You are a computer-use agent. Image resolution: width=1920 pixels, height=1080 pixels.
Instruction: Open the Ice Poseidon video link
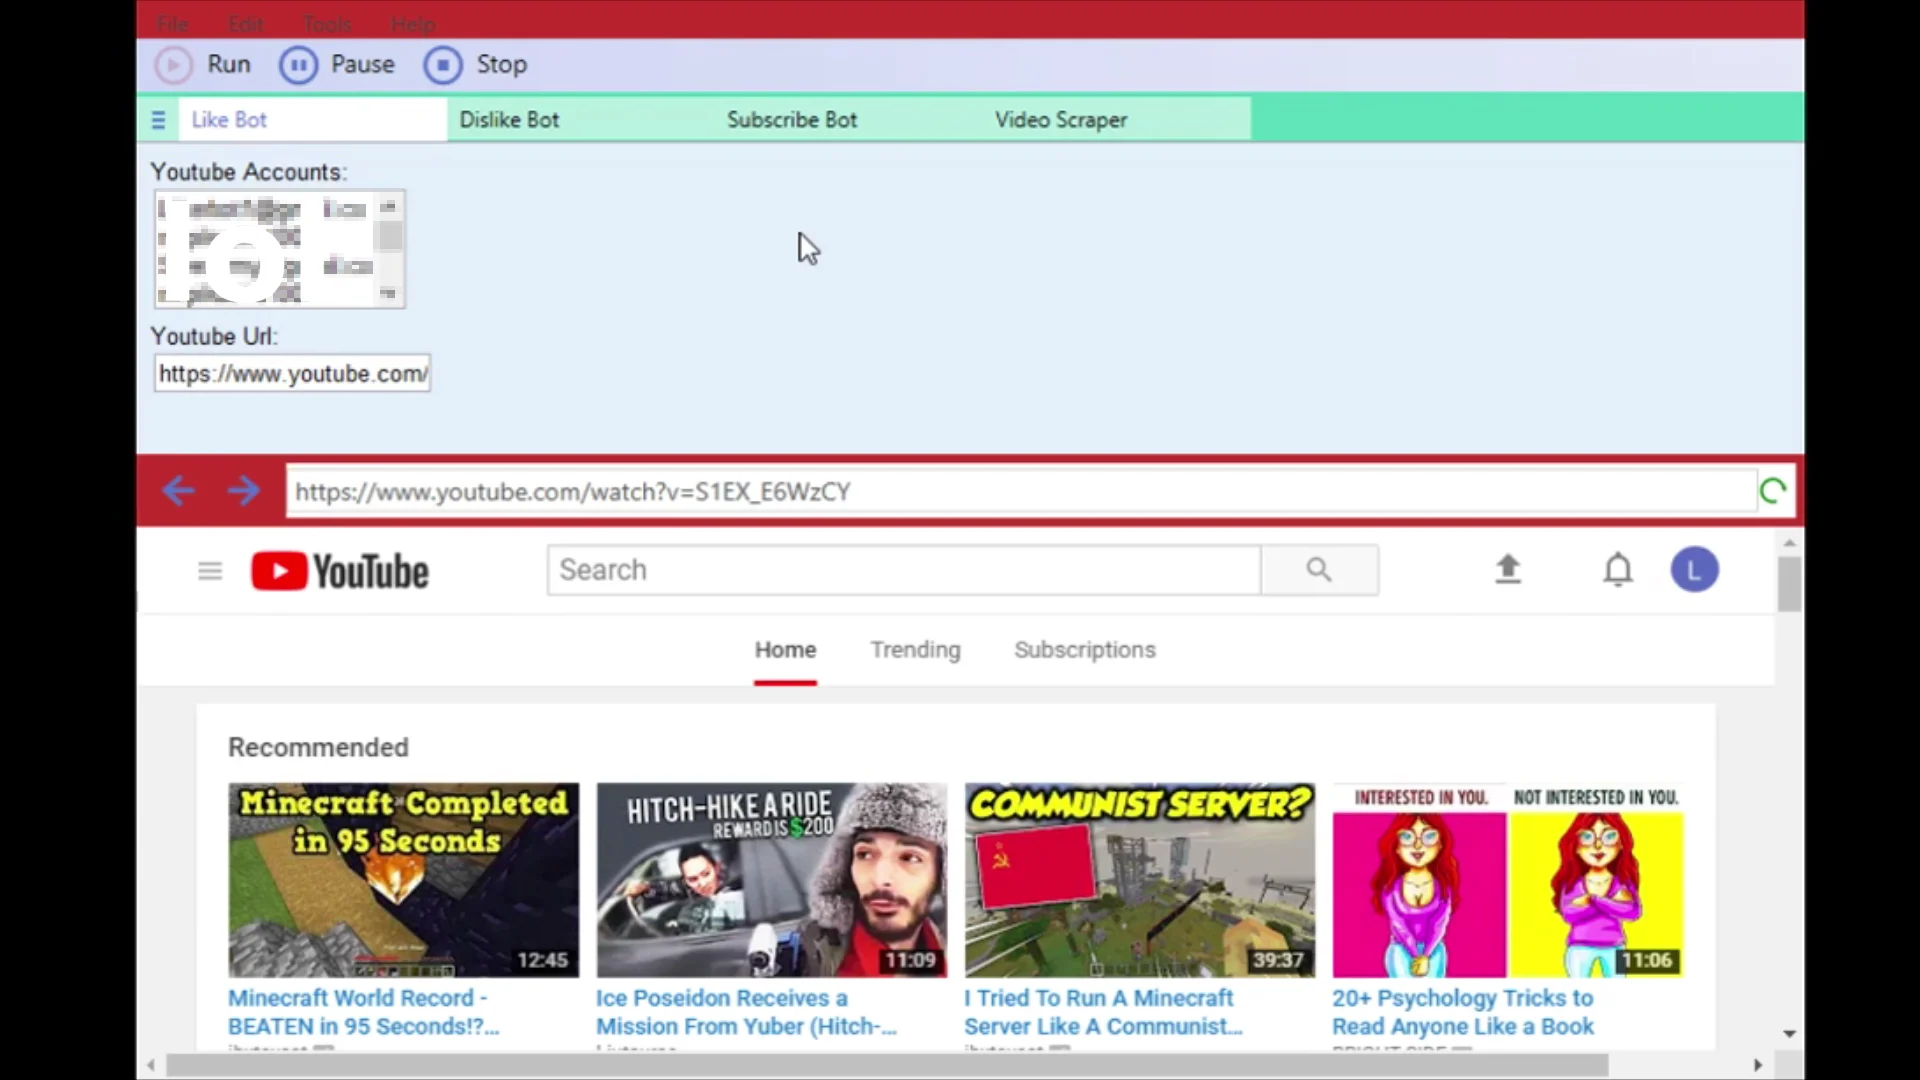[745, 1011]
